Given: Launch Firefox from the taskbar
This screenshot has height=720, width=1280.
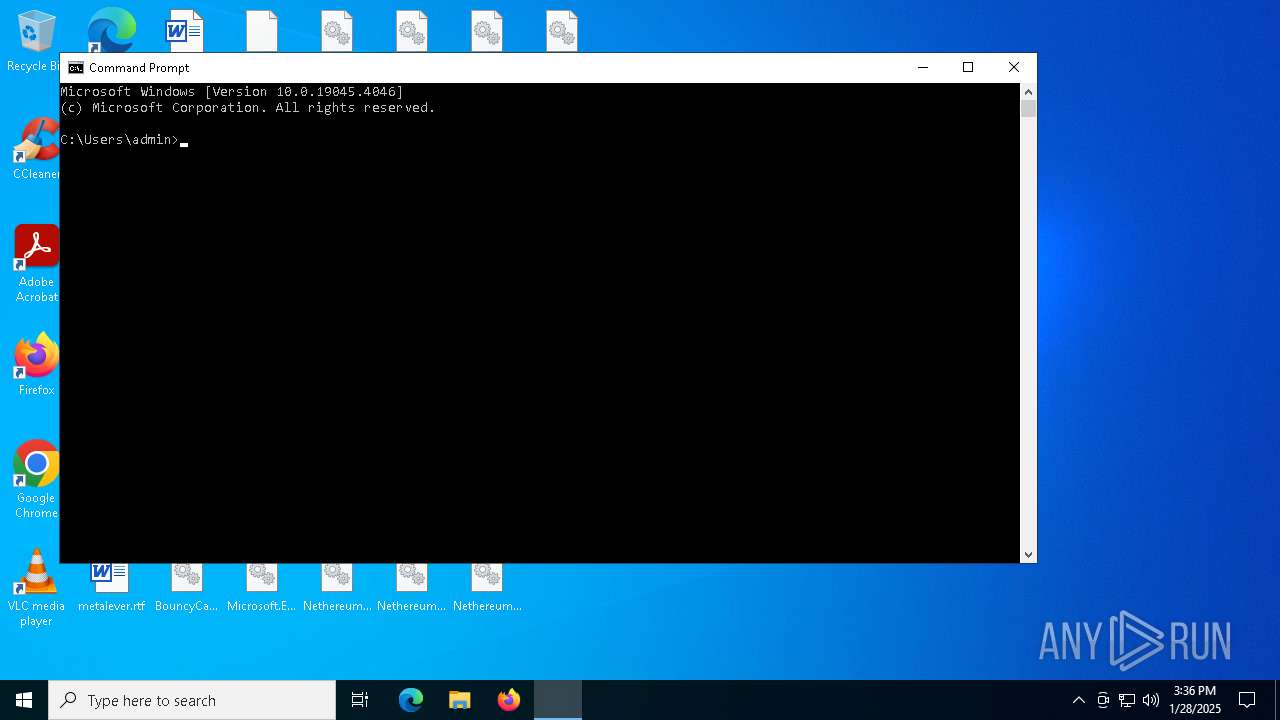Looking at the screenshot, I should [x=509, y=700].
